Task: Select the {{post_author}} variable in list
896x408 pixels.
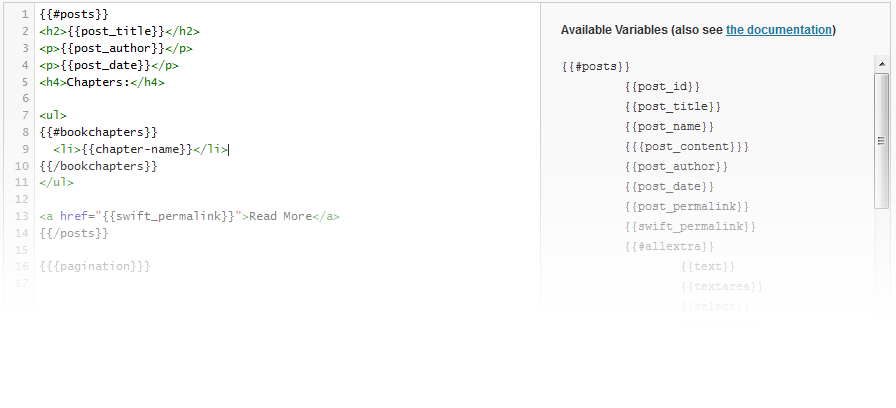Action: pyautogui.click(x=676, y=167)
